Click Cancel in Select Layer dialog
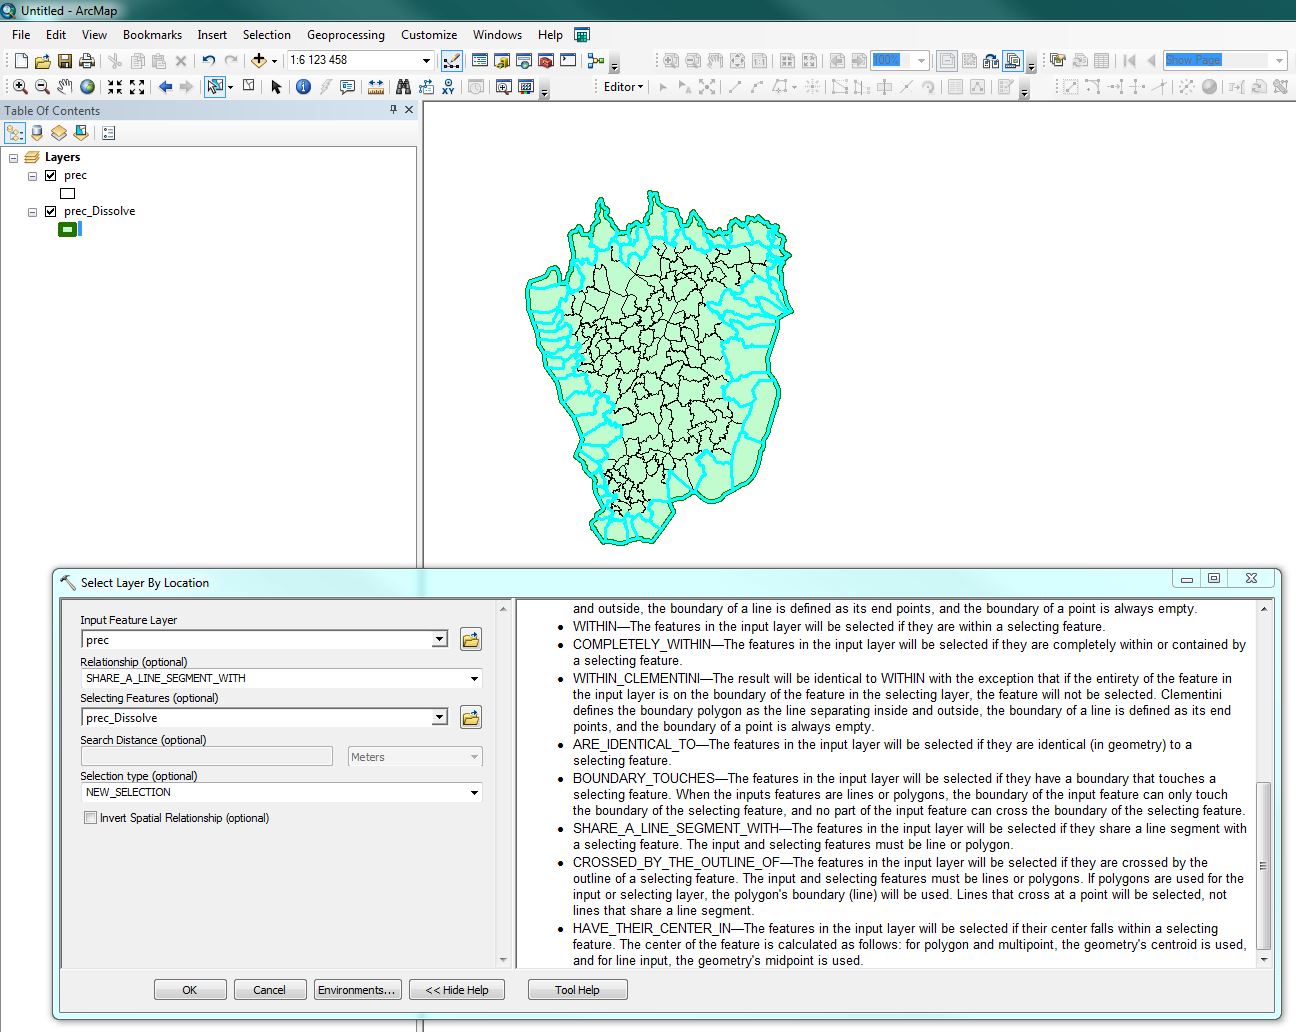The width and height of the screenshot is (1296, 1032). [269, 990]
